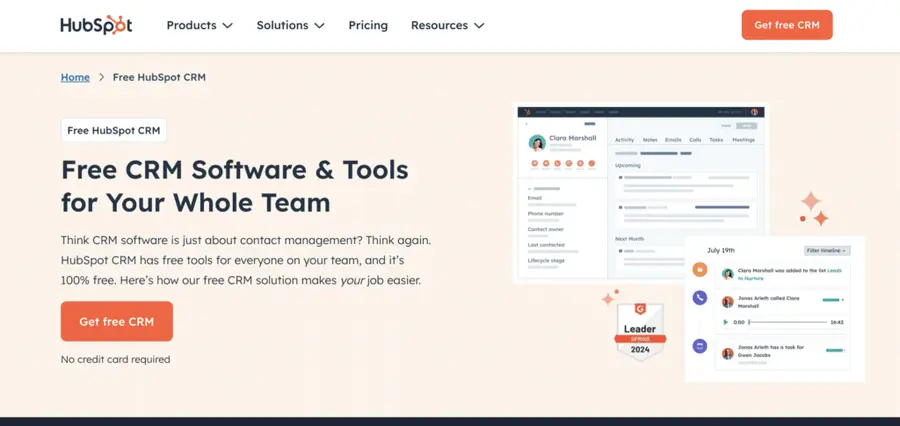Click the Clara Marshall contact name
Image resolution: width=900 pixels, height=426 pixels.
click(572, 138)
